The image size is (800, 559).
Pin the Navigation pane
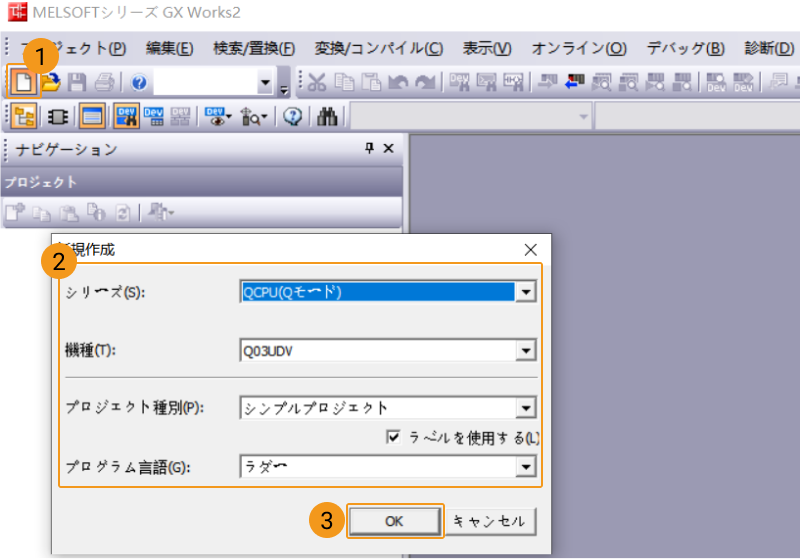pos(369,148)
